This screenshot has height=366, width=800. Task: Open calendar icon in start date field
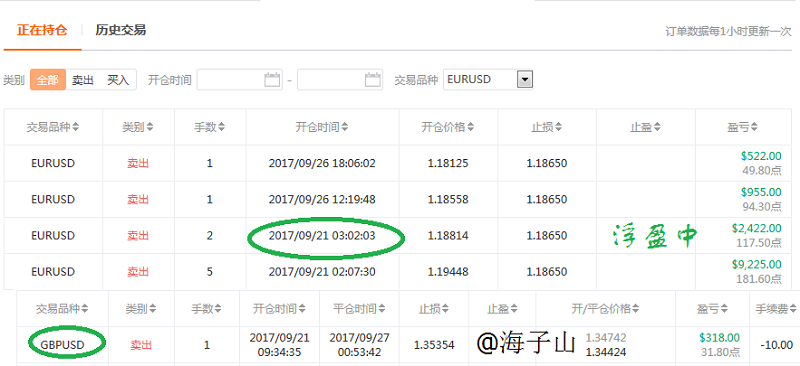[x=272, y=80]
